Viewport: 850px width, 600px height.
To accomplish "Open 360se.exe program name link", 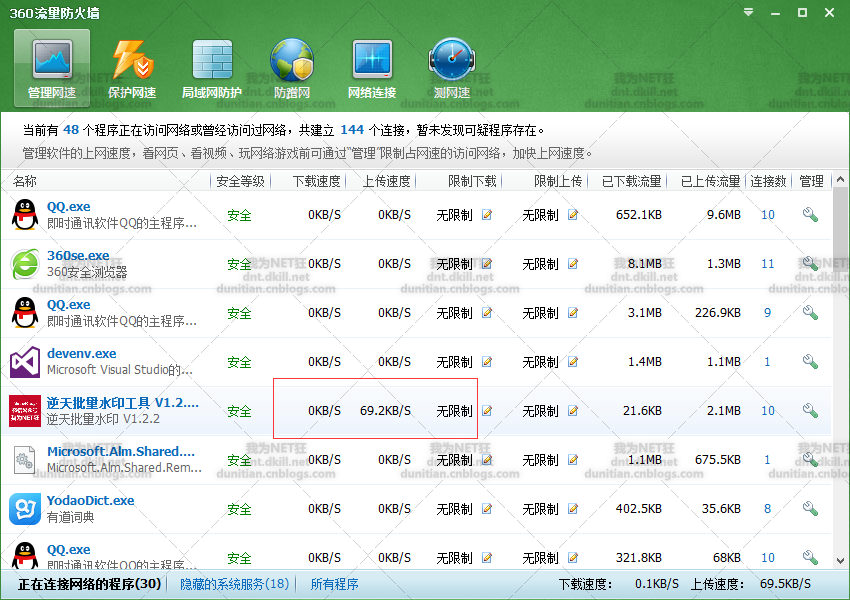I will (x=78, y=255).
